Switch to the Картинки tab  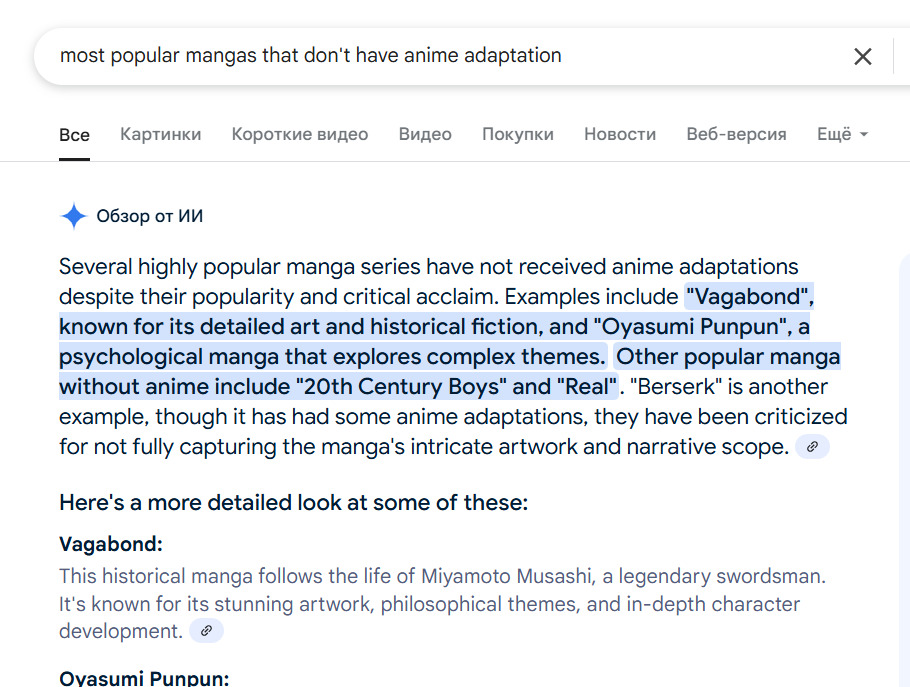point(160,134)
